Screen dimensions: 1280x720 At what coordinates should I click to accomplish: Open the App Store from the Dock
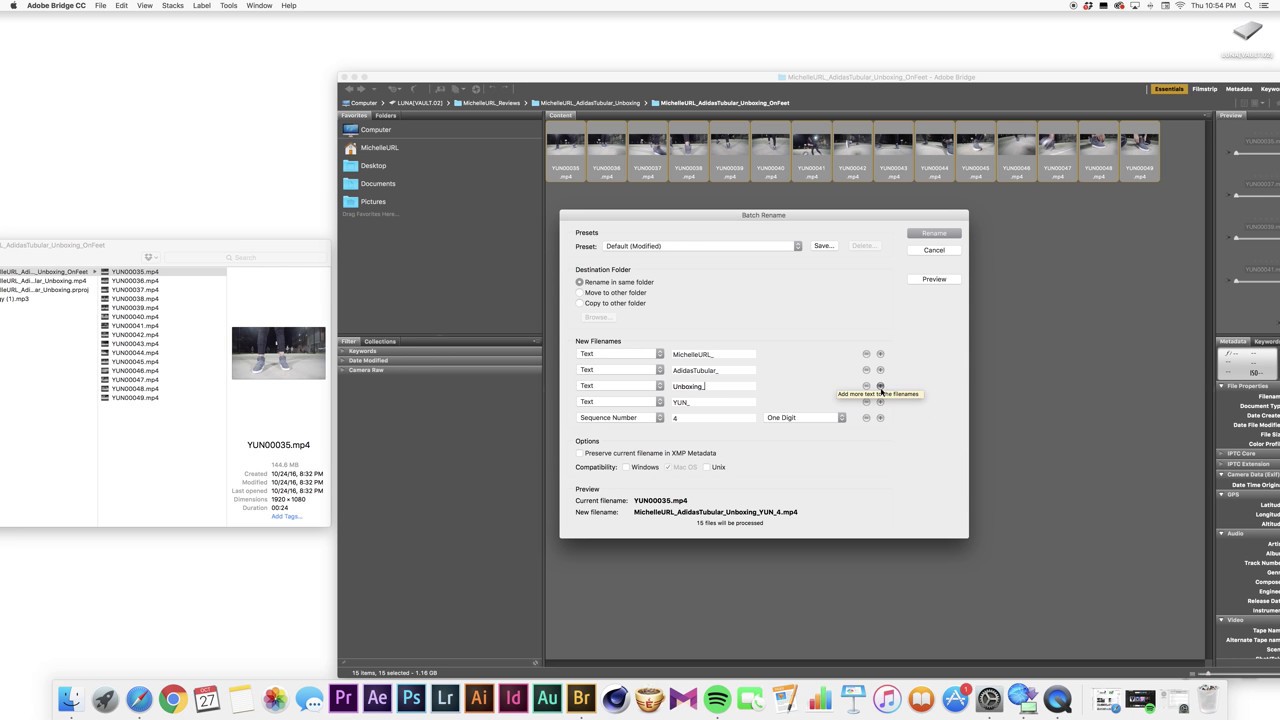[x=955, y=698]
